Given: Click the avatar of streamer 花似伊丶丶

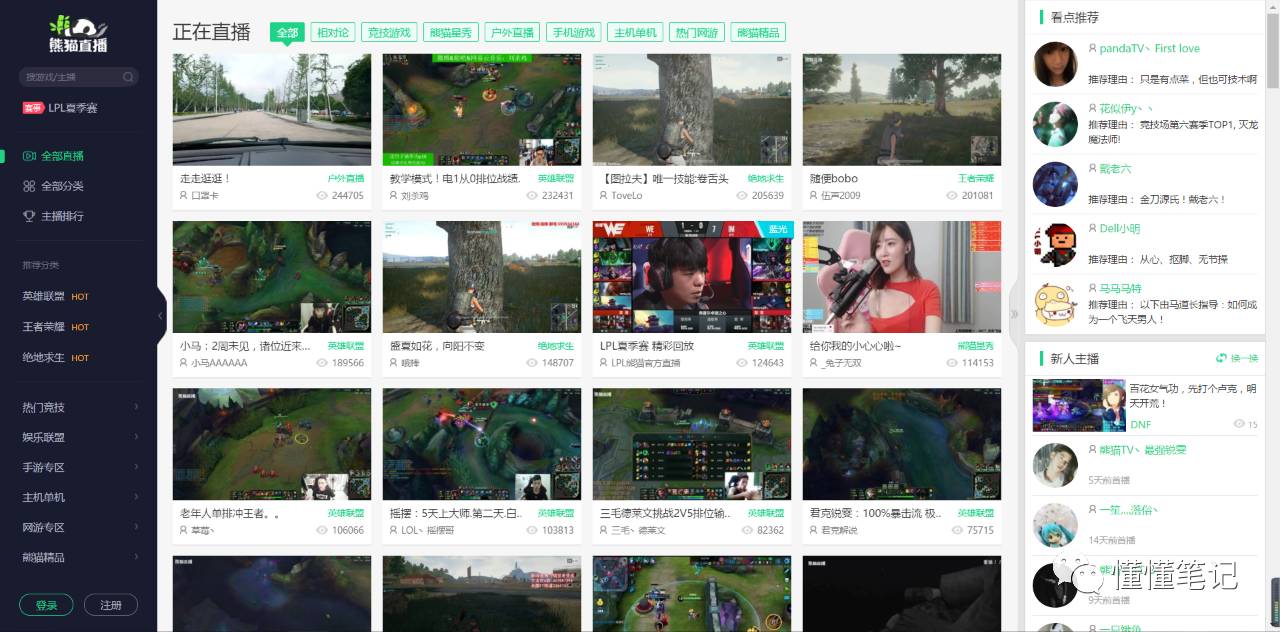Looking at the screenshot, I should click(x=1055, y=124).
